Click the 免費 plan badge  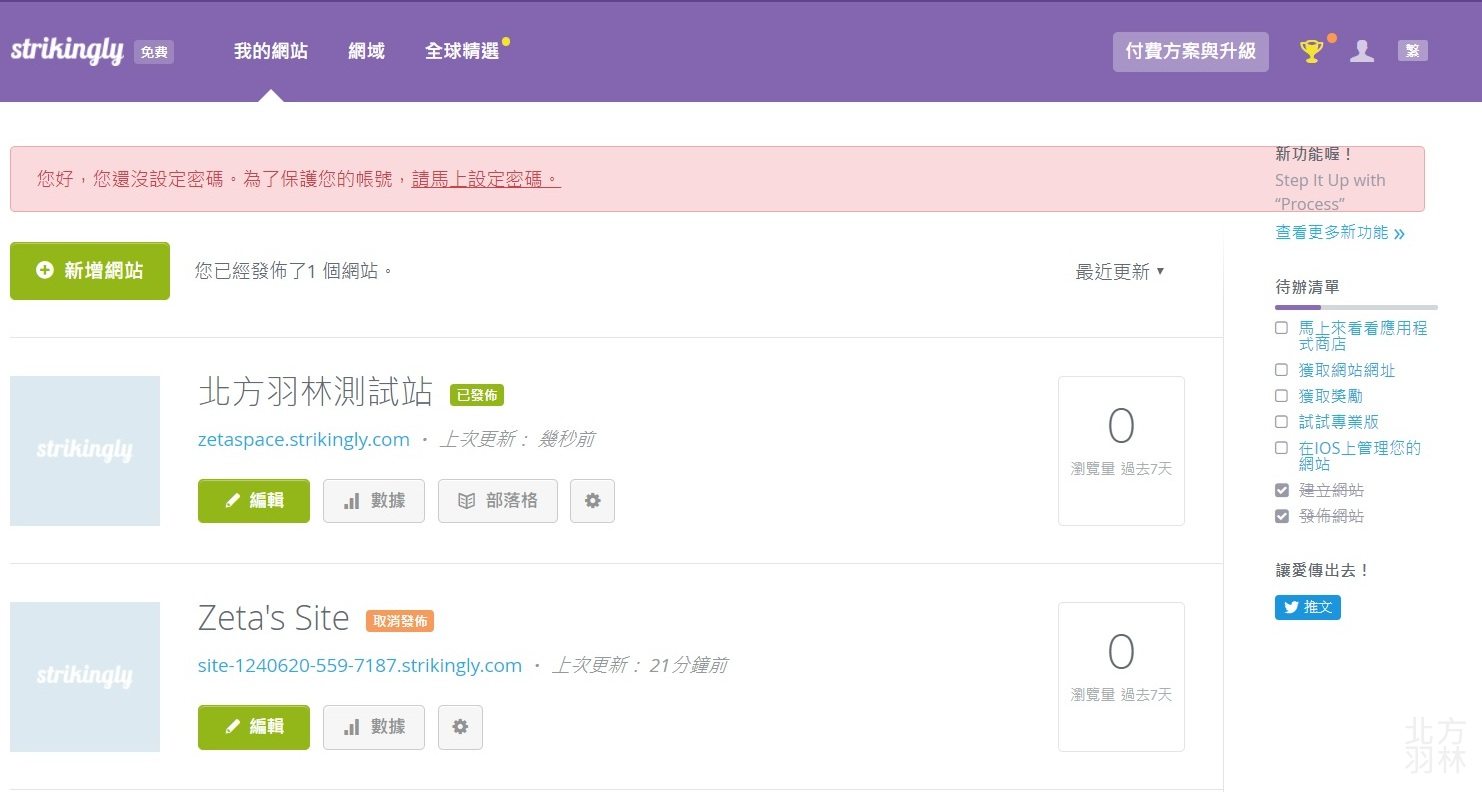[154, 52]
